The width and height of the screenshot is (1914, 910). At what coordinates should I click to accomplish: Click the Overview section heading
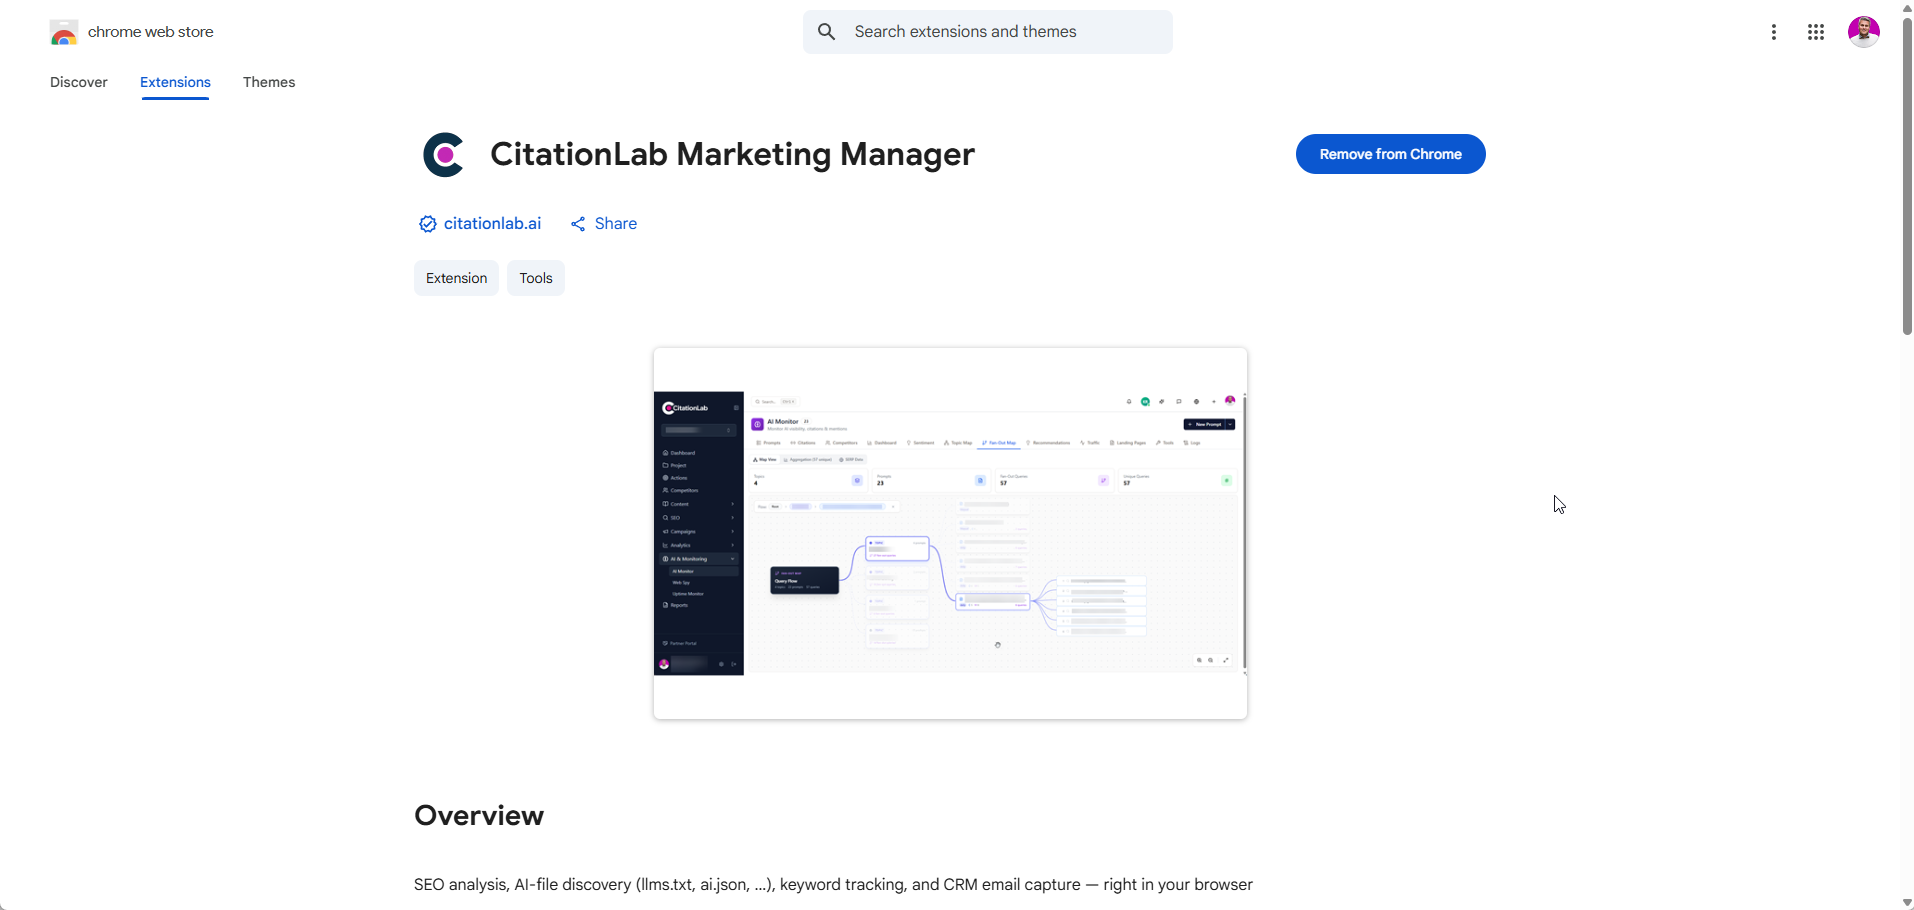479,816
